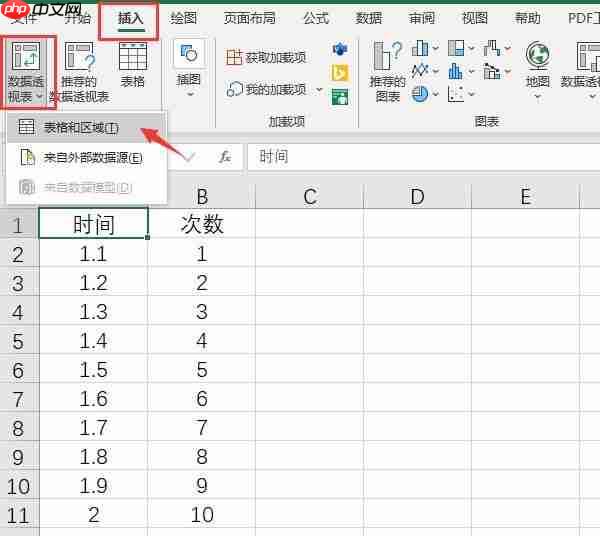This screenshot has height=536, width=600.
Task: Select row 3 header
Action: (18, 283)
